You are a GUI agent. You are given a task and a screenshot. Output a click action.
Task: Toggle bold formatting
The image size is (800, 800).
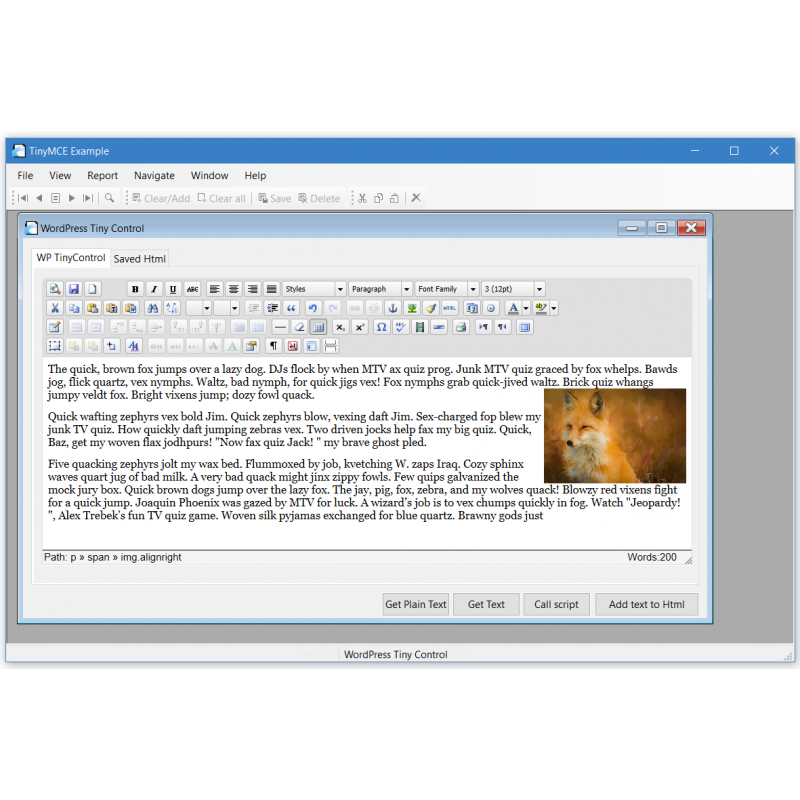135,288
